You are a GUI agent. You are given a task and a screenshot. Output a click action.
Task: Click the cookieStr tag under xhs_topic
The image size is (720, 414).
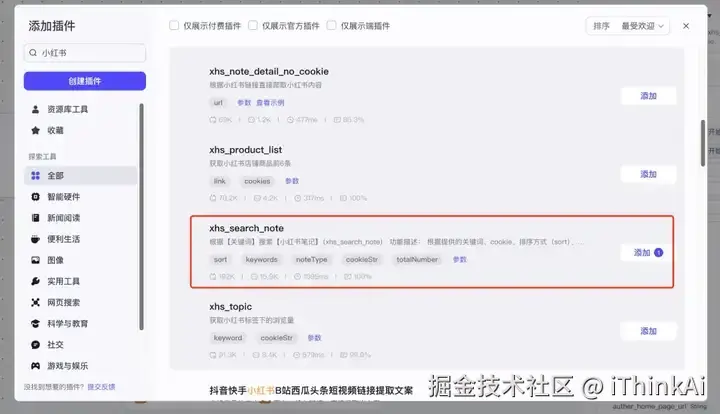(276, 338)
